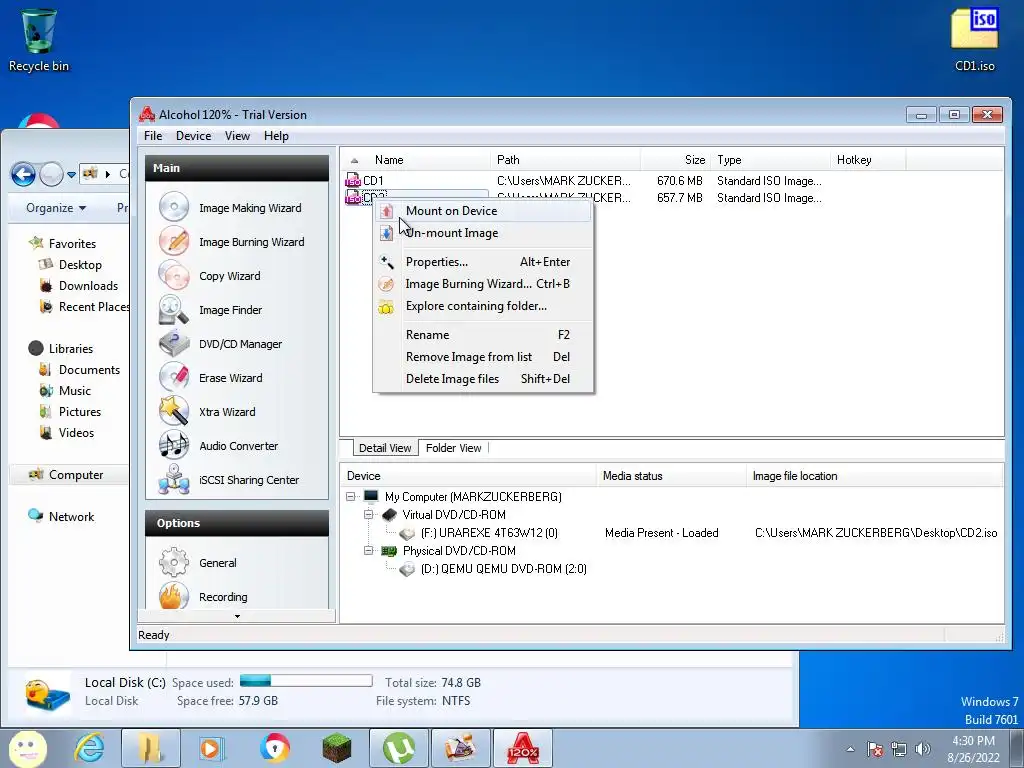Screen dimensions: 1024x768
Task: Start the Erase Wizard
Action: click(210, 377)
